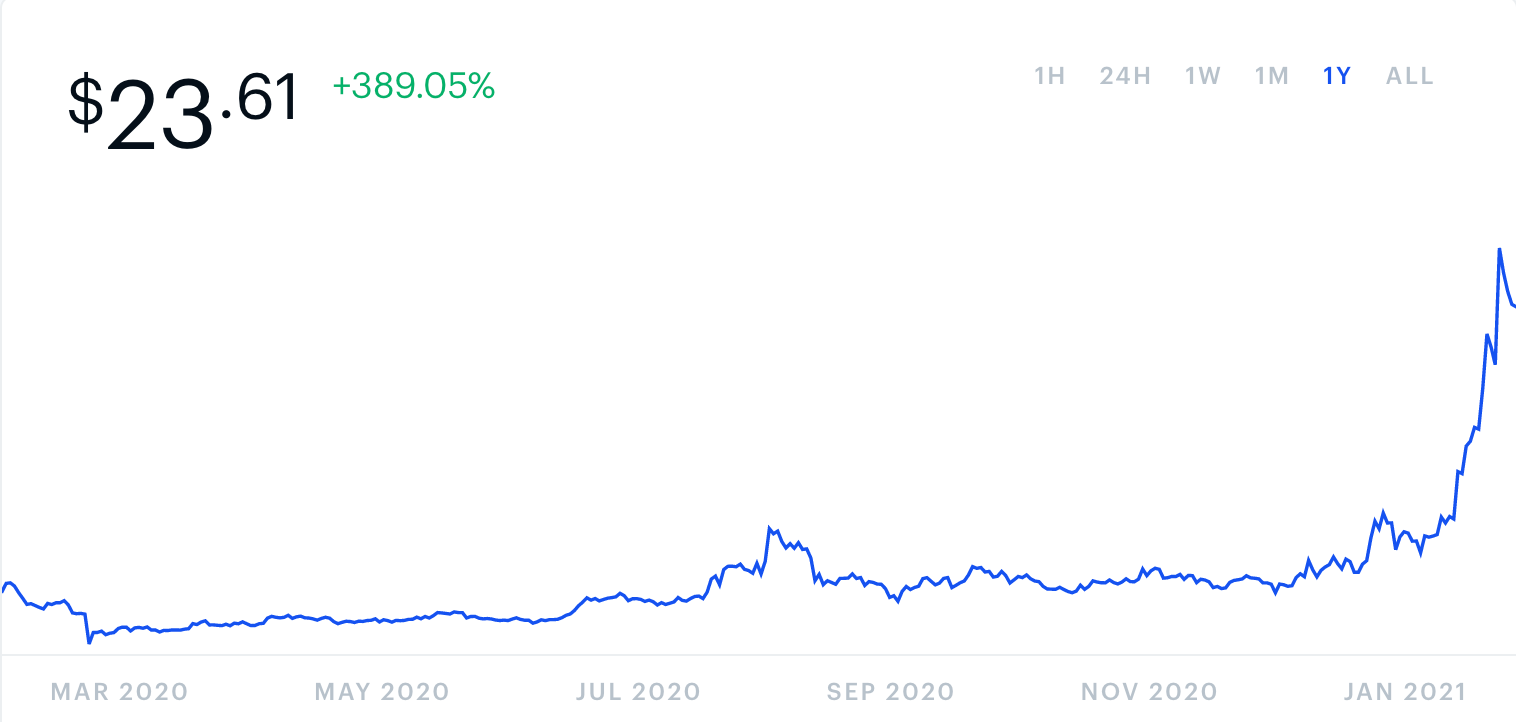Show the ALL-time price chart
1516x722 pixels.
click(x=1408, y=75)
